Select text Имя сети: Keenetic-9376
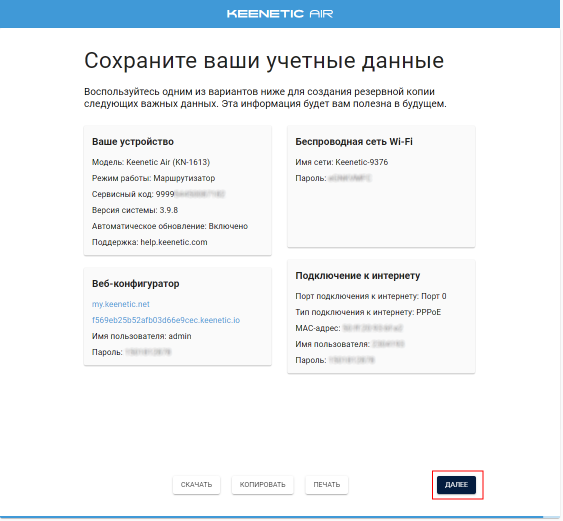This screenshot has height=521, width=563. coord(342,162)
